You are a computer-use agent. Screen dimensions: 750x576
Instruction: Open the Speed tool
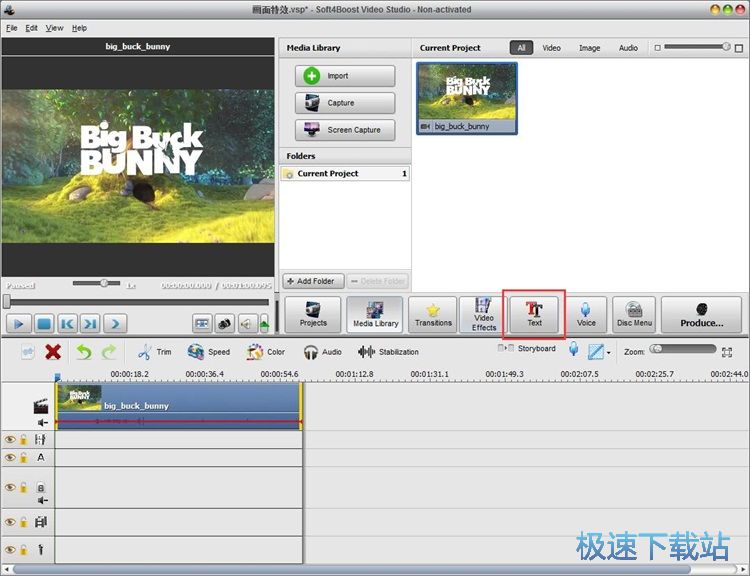(x=209, y=352)
